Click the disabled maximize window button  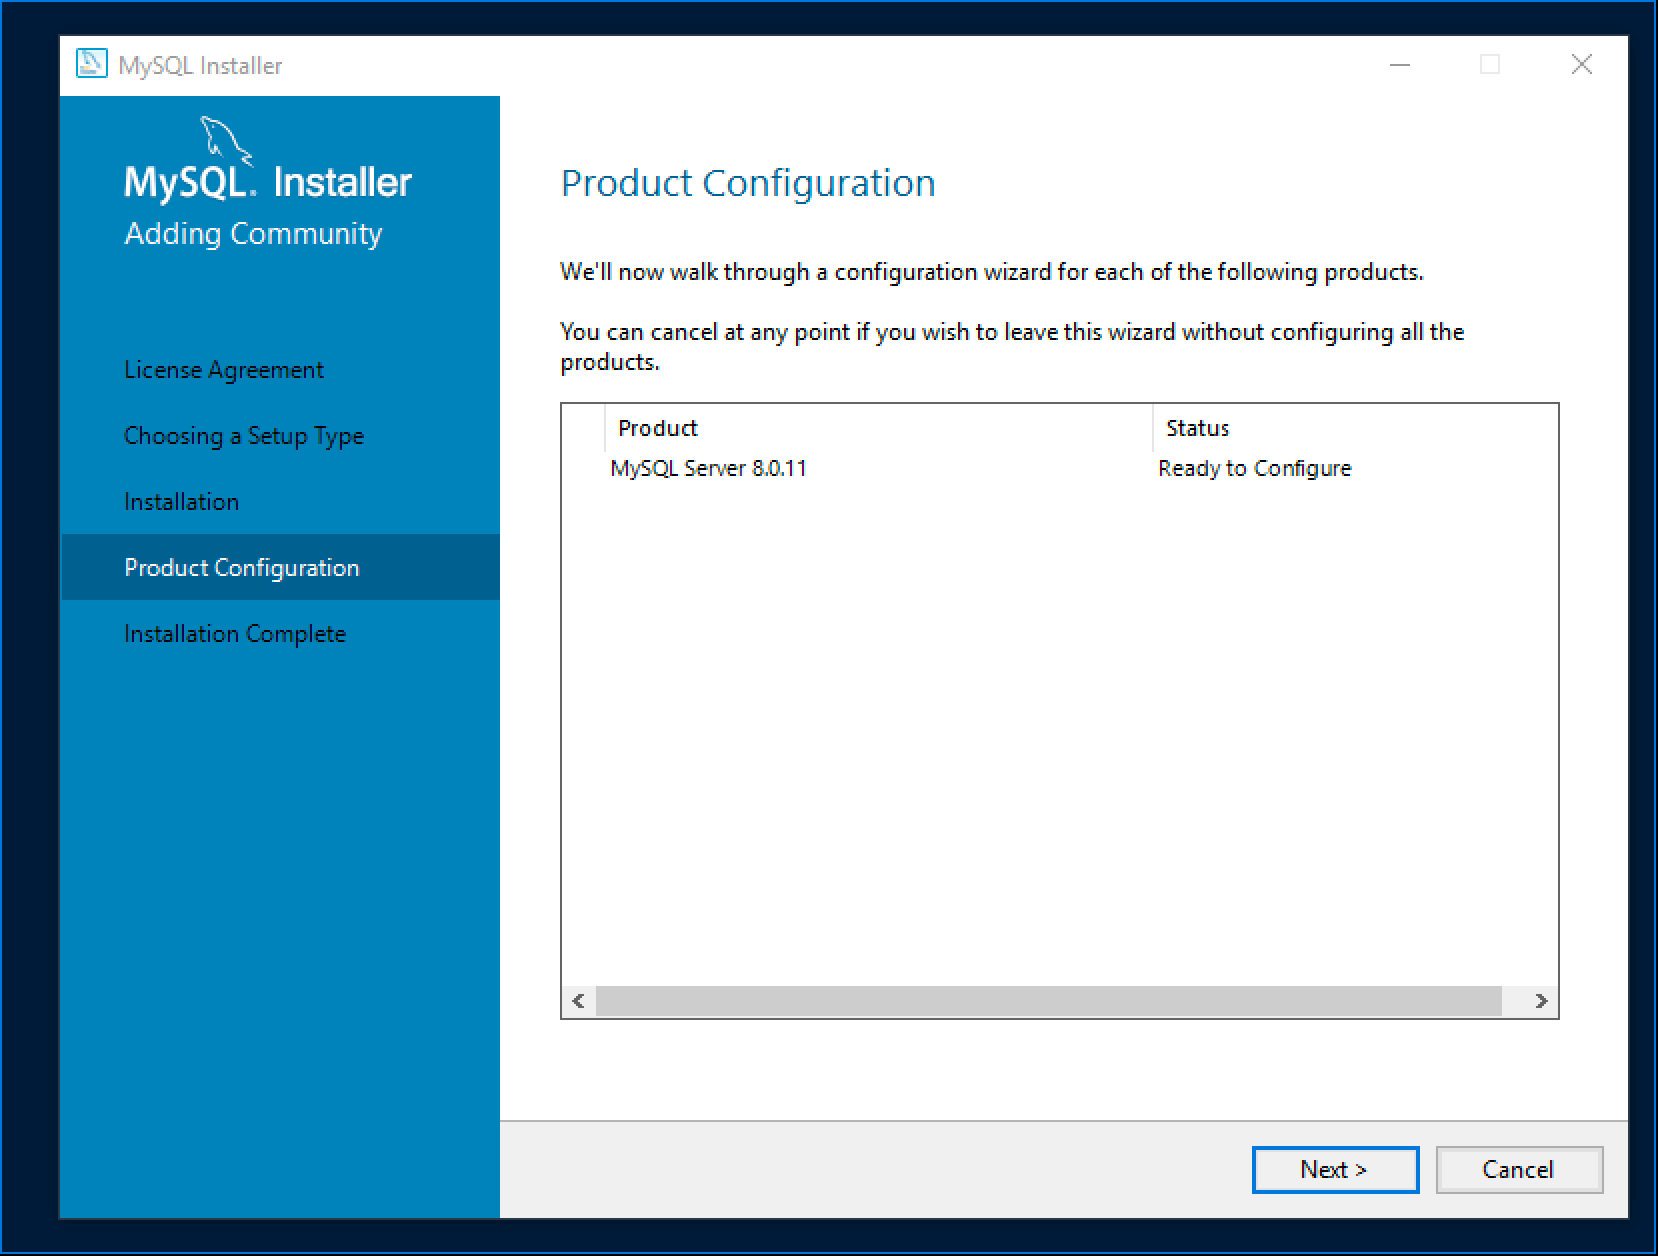tap(1490, 65)
